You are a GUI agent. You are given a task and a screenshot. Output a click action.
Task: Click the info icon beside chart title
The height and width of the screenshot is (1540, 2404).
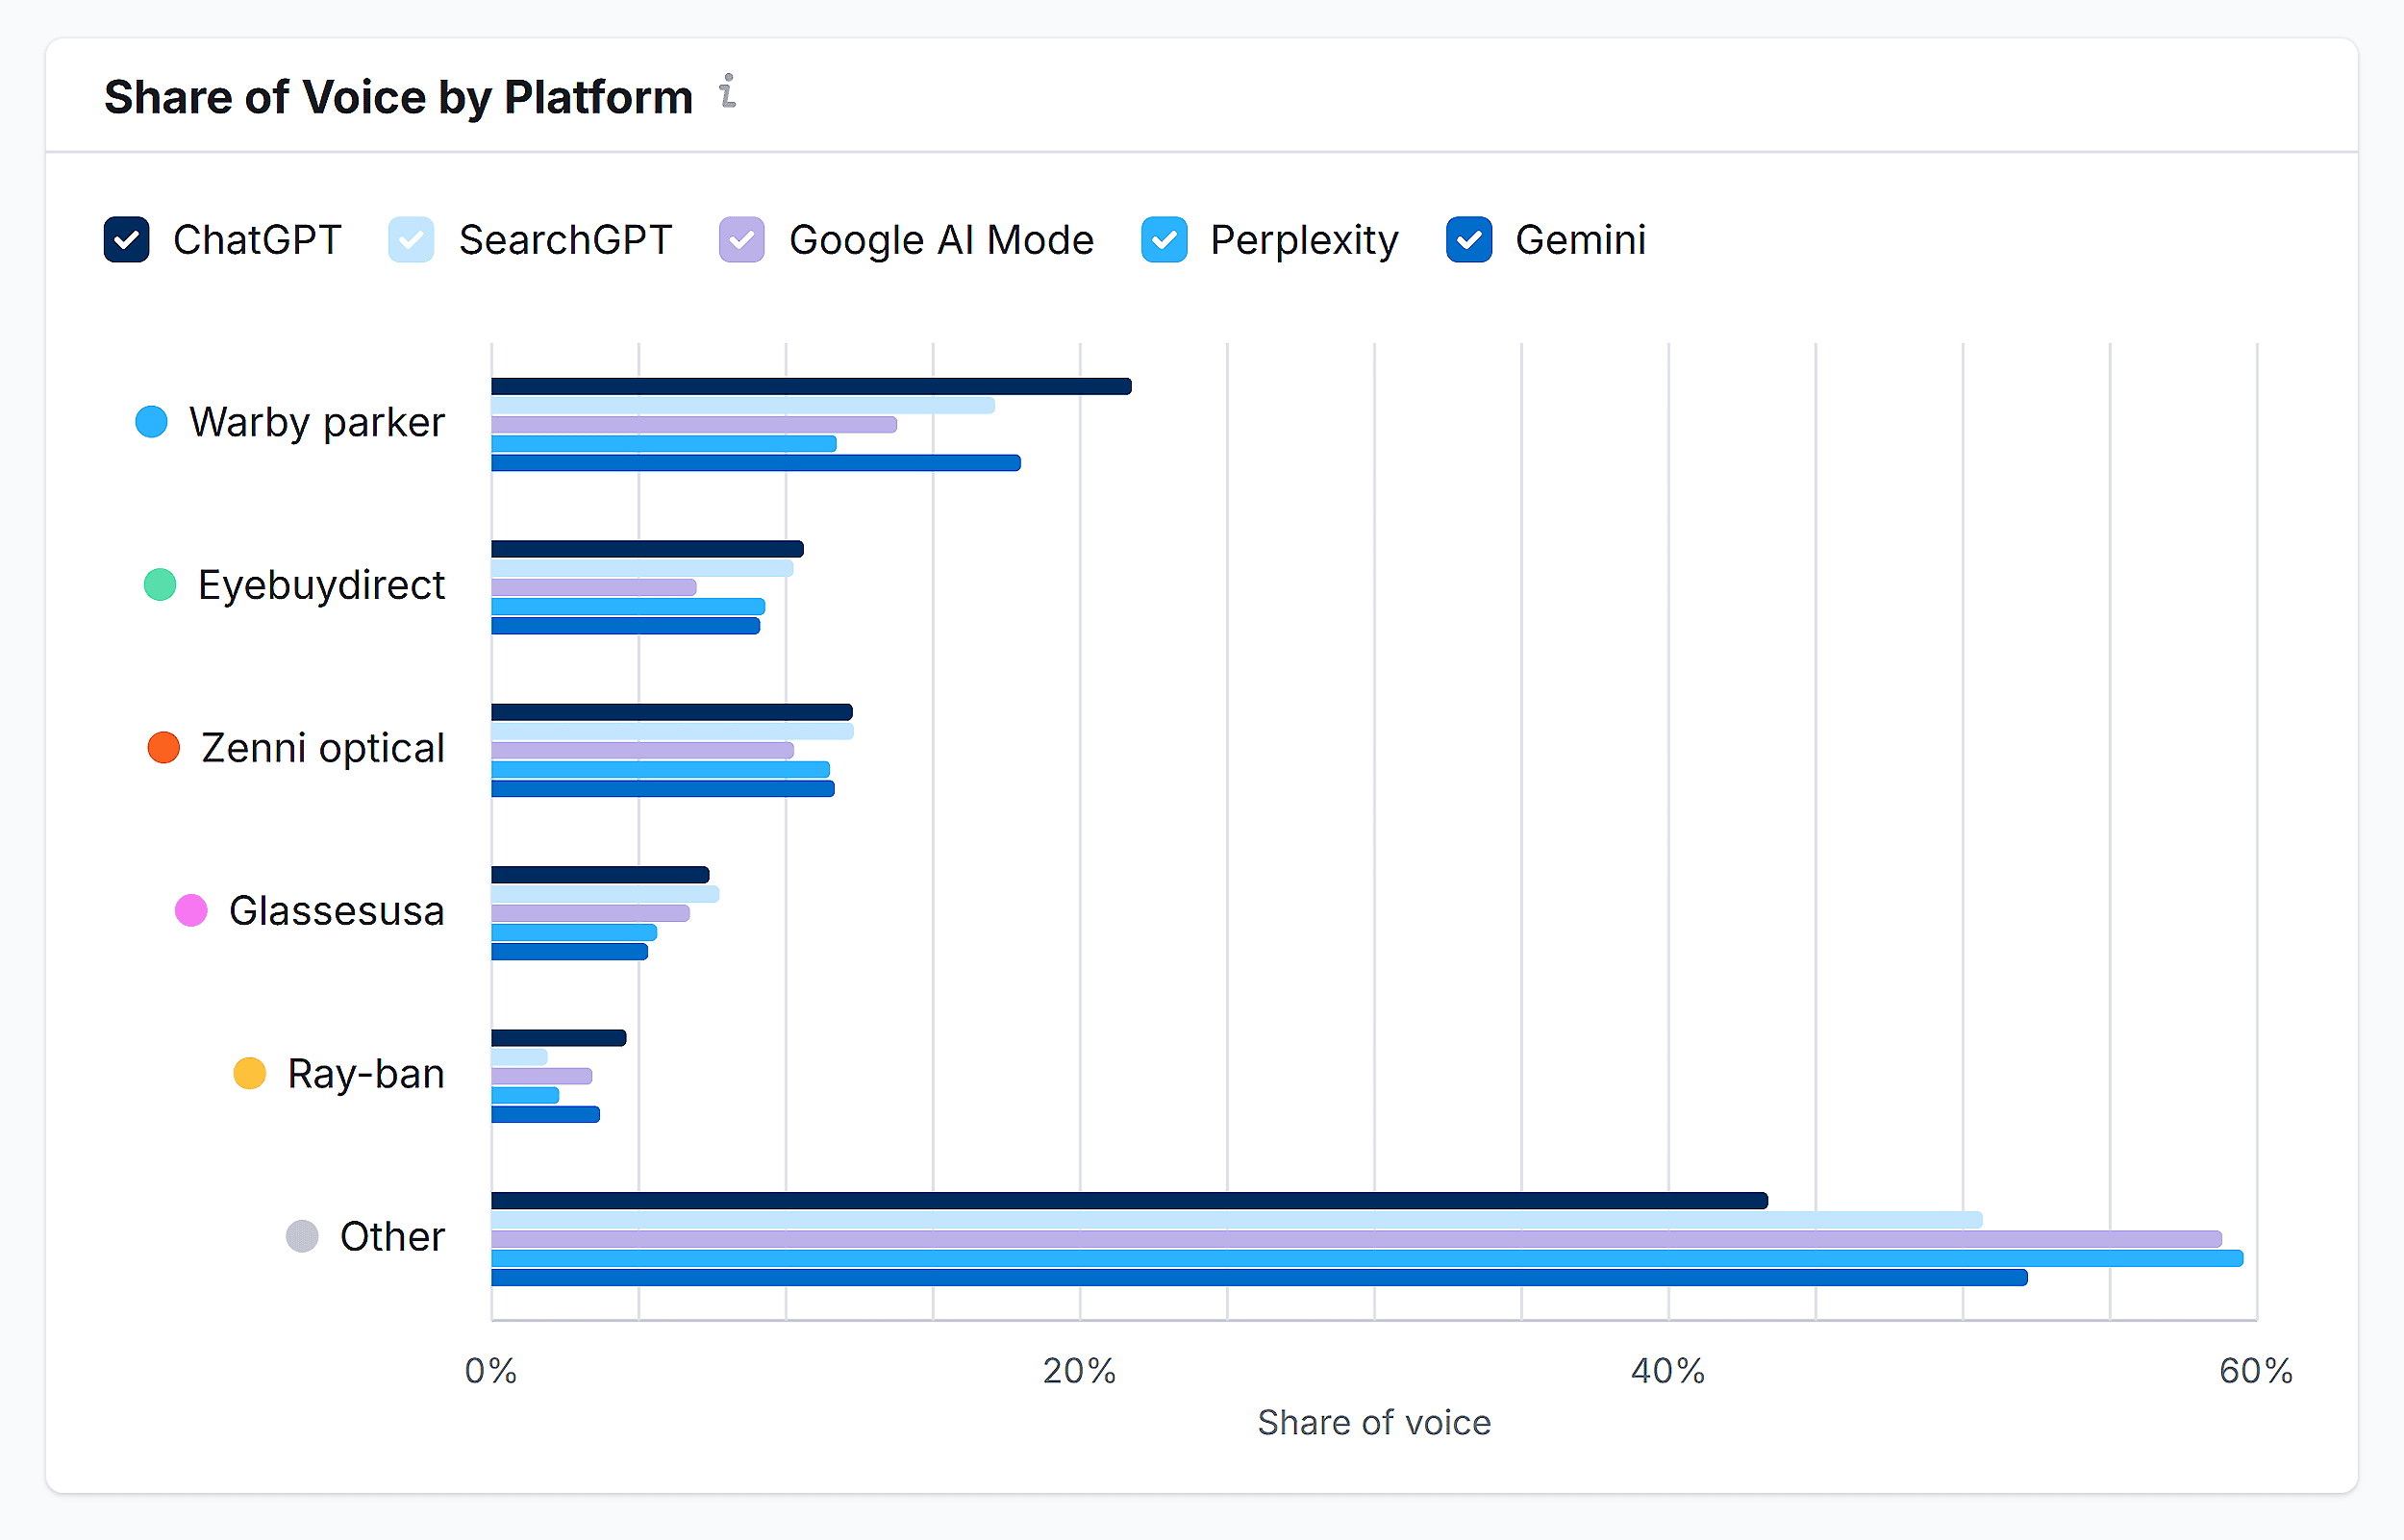(728, 92)
